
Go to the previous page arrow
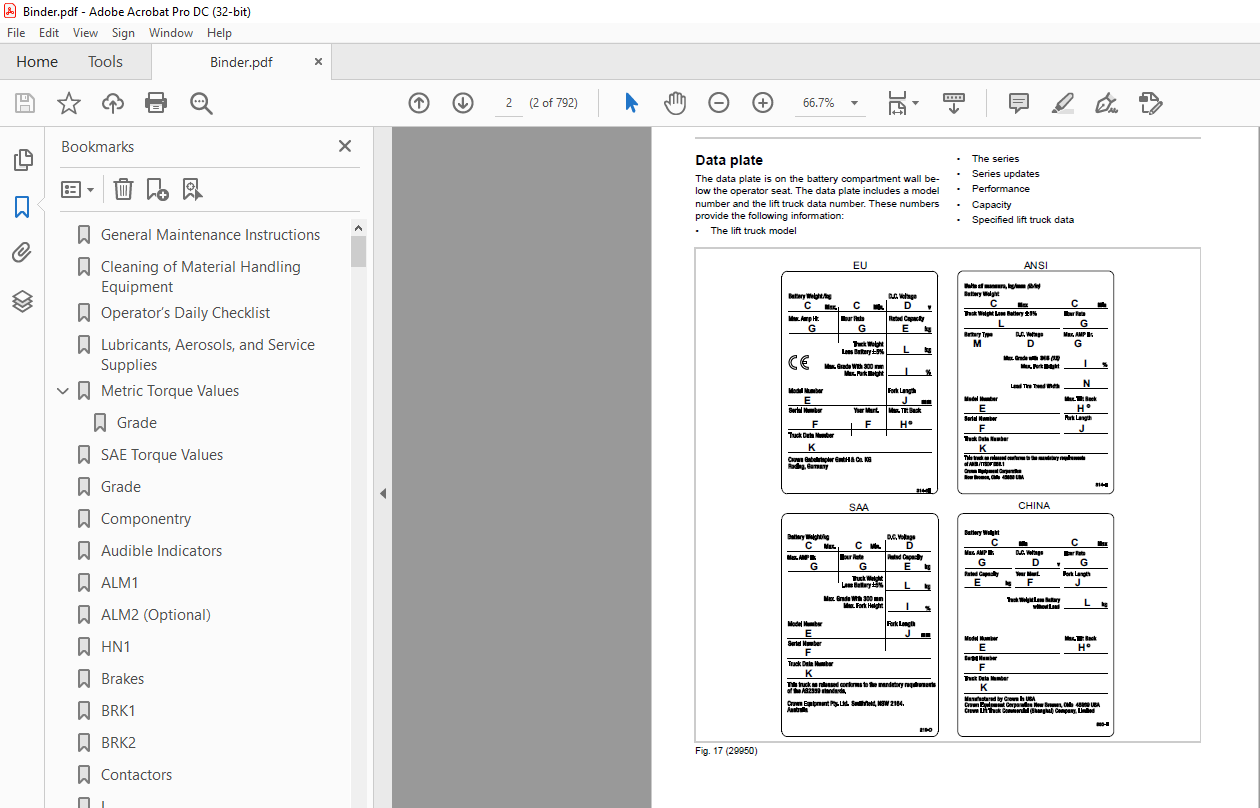[419, 103]
